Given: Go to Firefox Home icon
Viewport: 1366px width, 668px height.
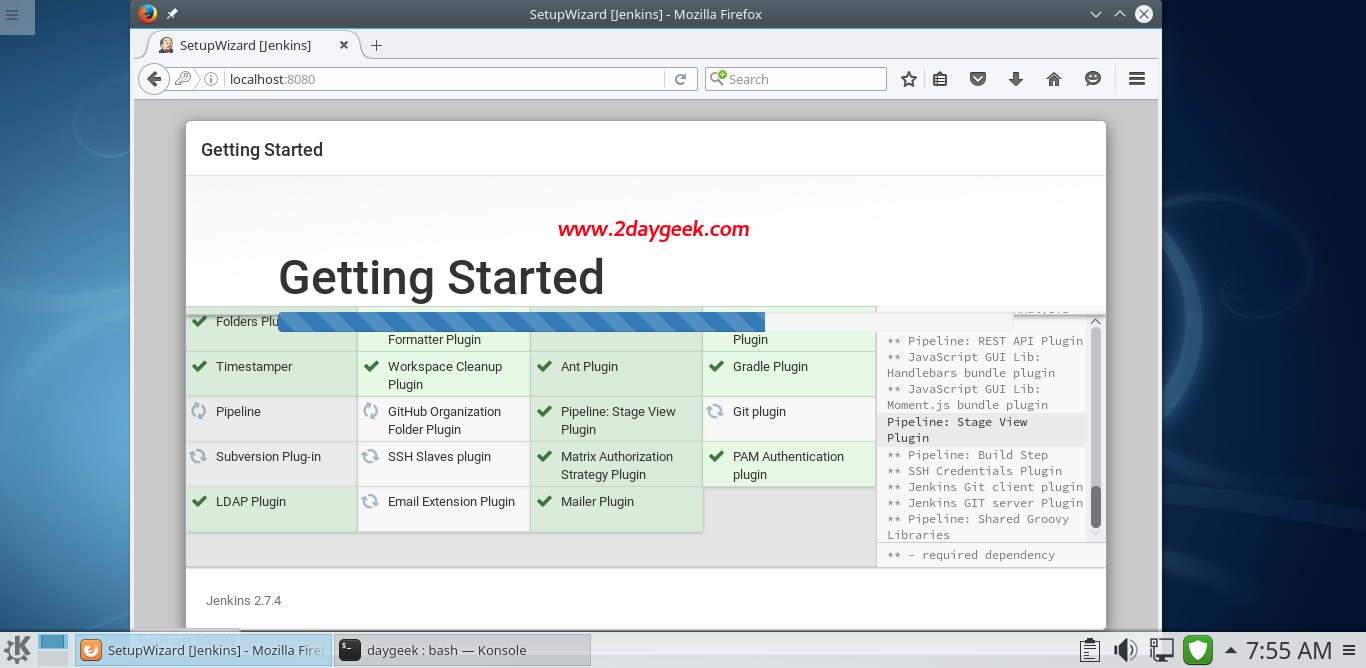Looking at the screenshot, I should [x=1054, y=79].
